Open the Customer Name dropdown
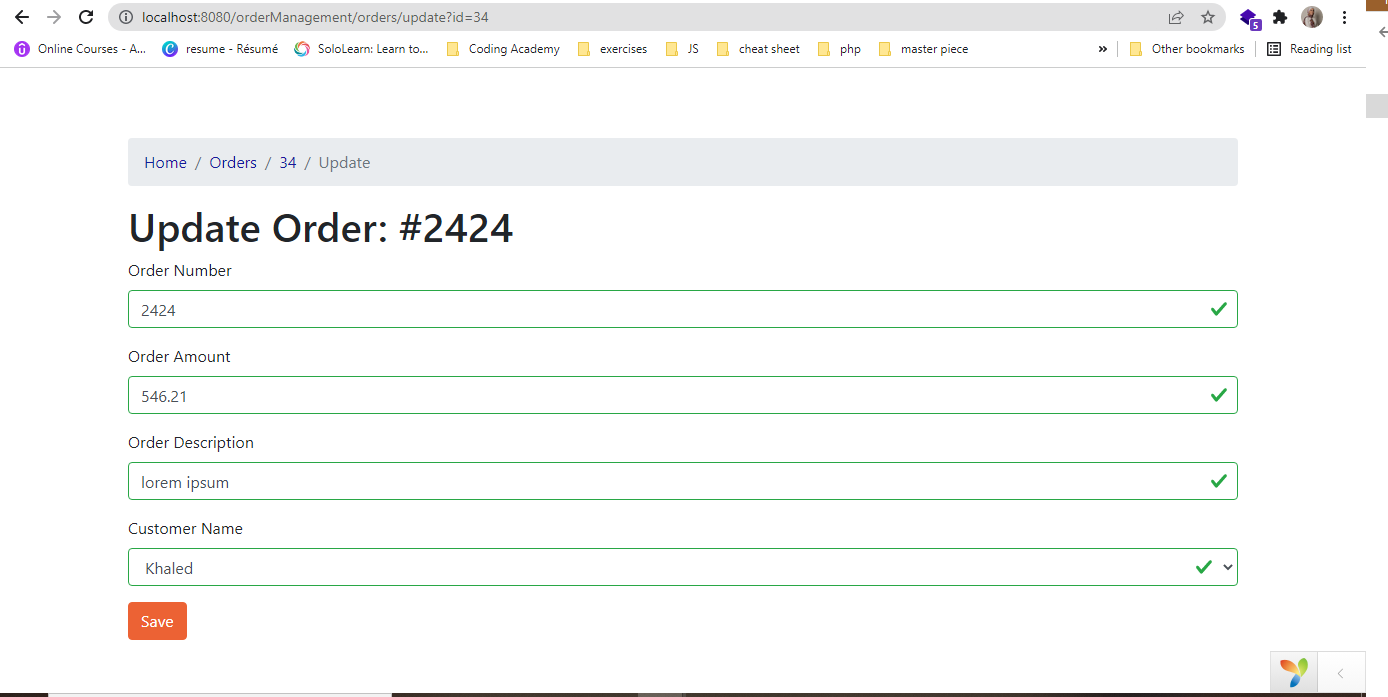Screen dimensions: 1388x697 pos(1227,567)
